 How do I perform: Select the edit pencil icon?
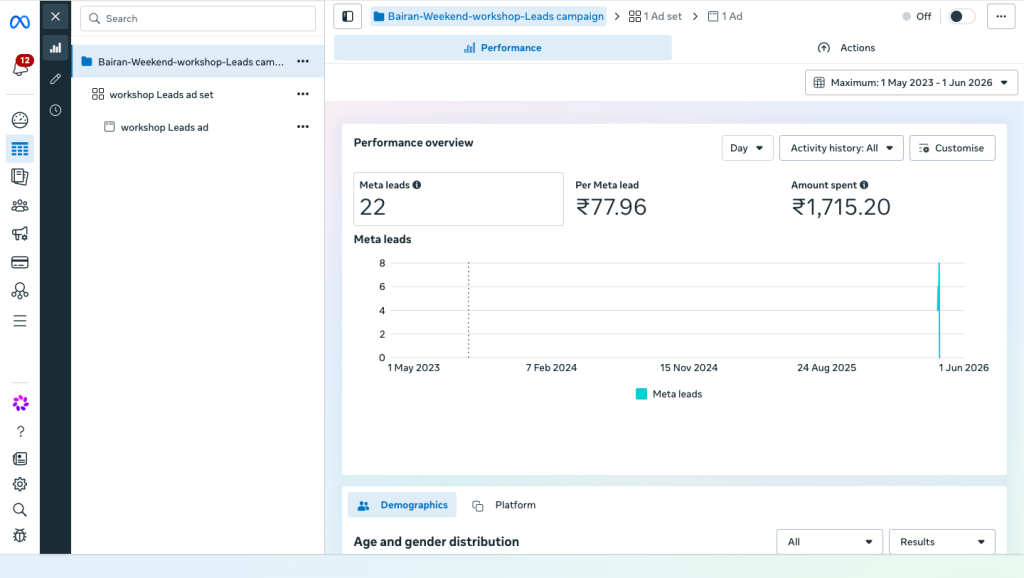pyautogui.click(x=56, y=79)
